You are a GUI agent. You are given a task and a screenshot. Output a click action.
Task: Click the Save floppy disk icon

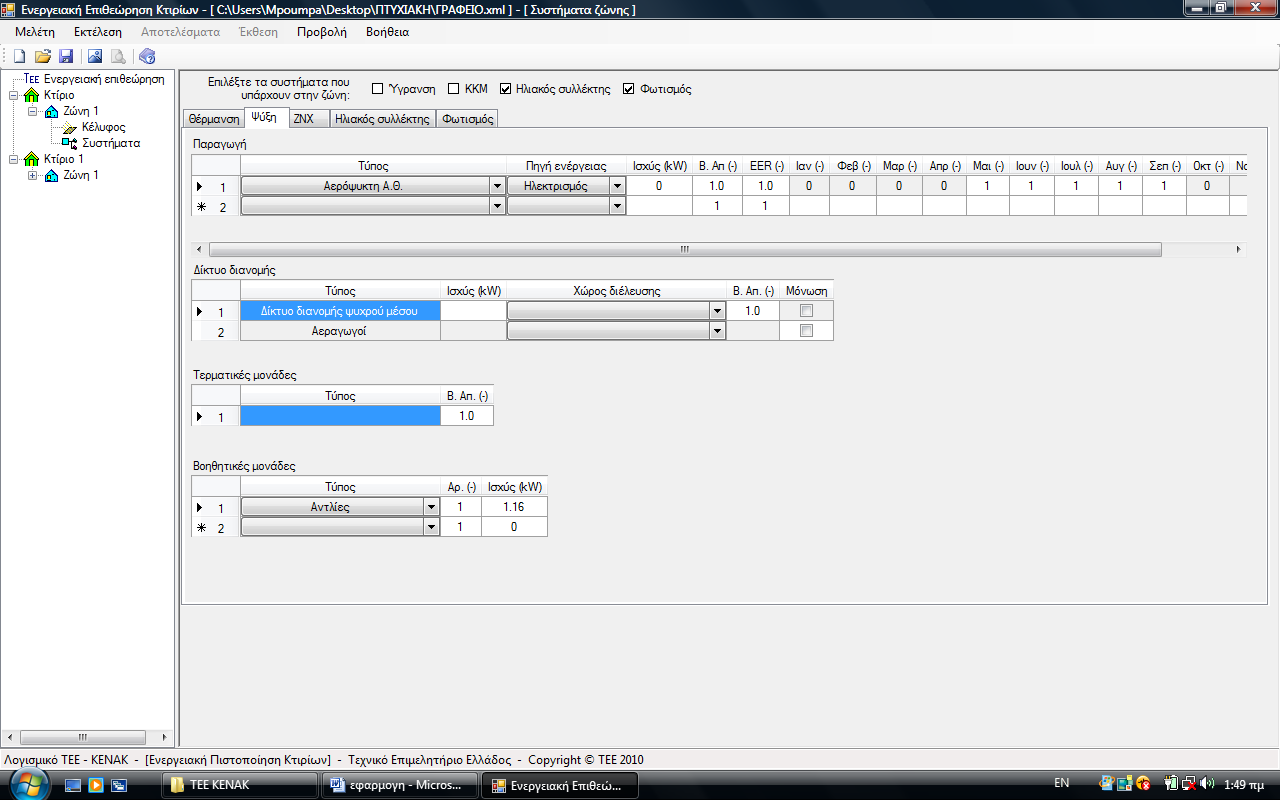click(x=66, y=56)
